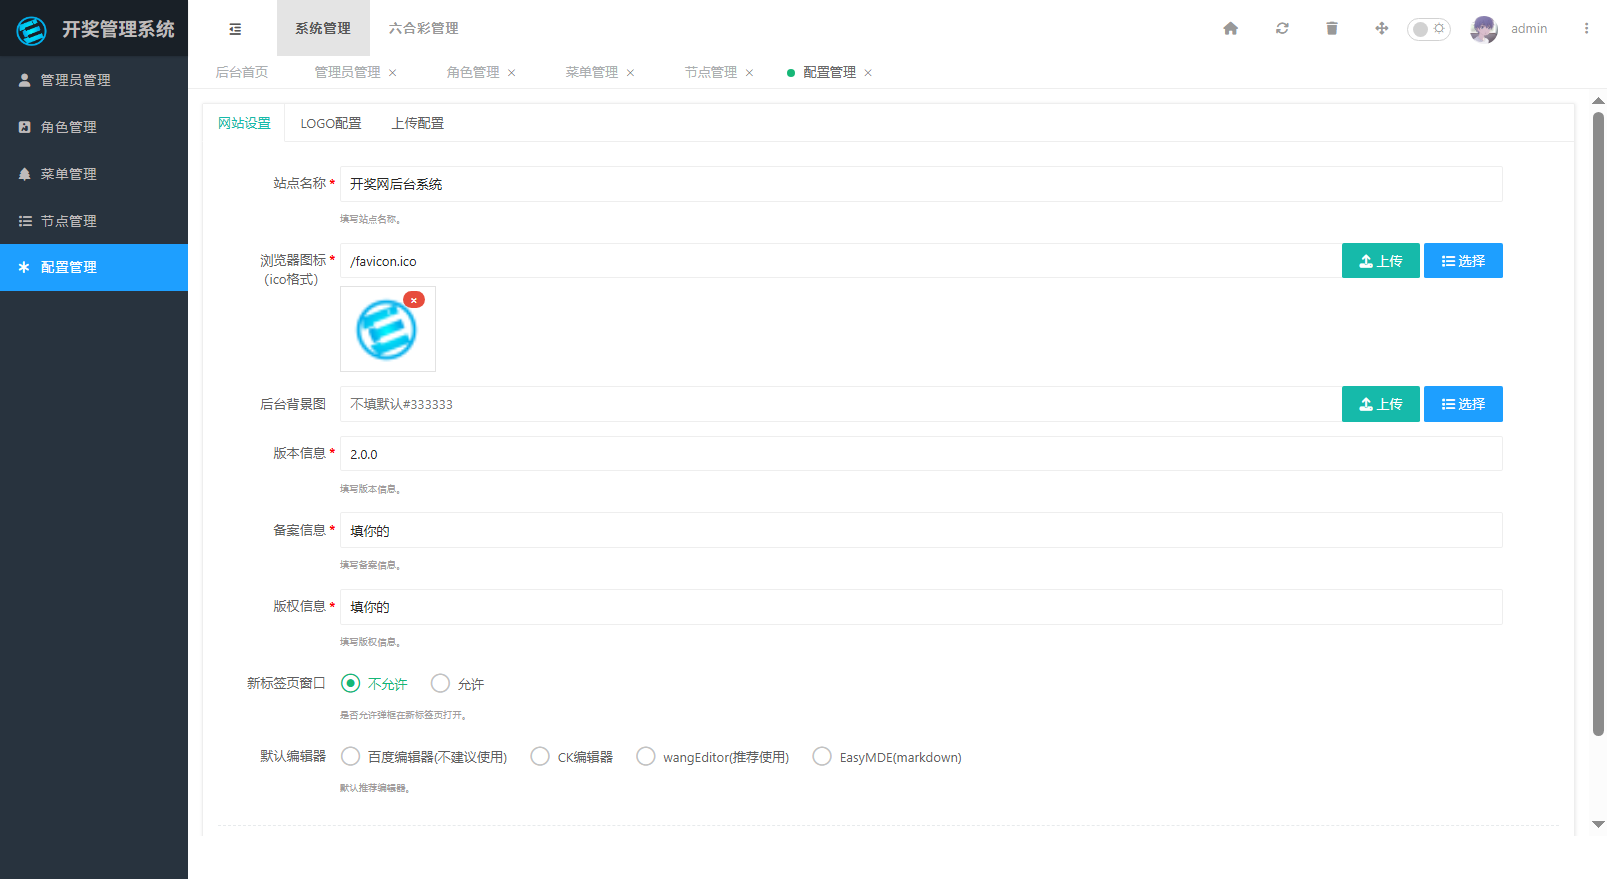Open 角色管理 in the sidebar
Viewport: 1607px width, 879px height.
pos(94,127)
